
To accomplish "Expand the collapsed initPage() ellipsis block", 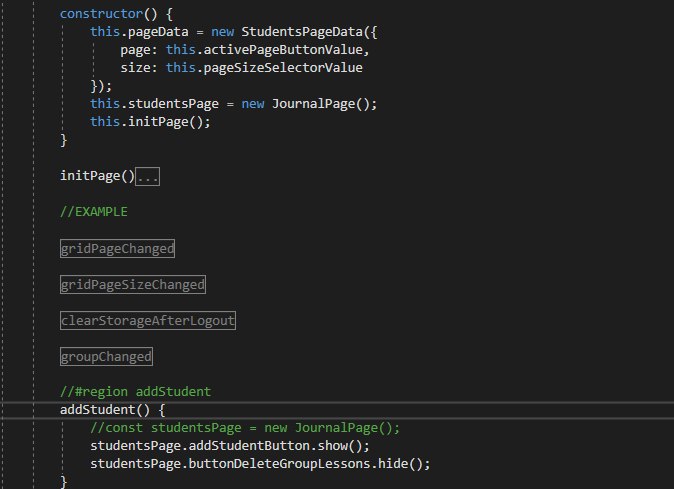I will [147, 177].
